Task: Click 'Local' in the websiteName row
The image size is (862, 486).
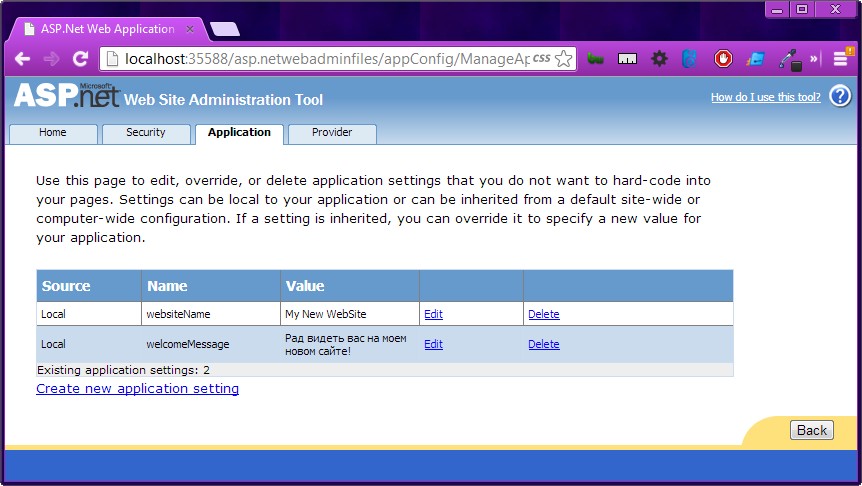Action: point(53,314)
